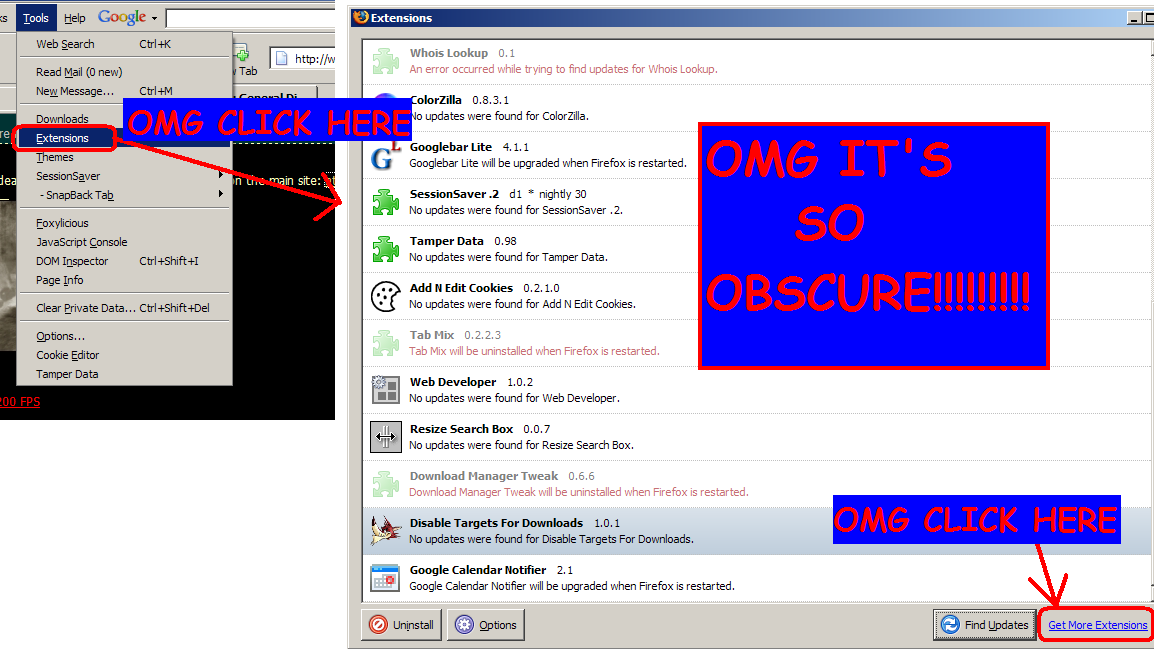Follow the Get More Extensions link
The width and height of the screenshot is (1154, 649).
pos(1097,625)
